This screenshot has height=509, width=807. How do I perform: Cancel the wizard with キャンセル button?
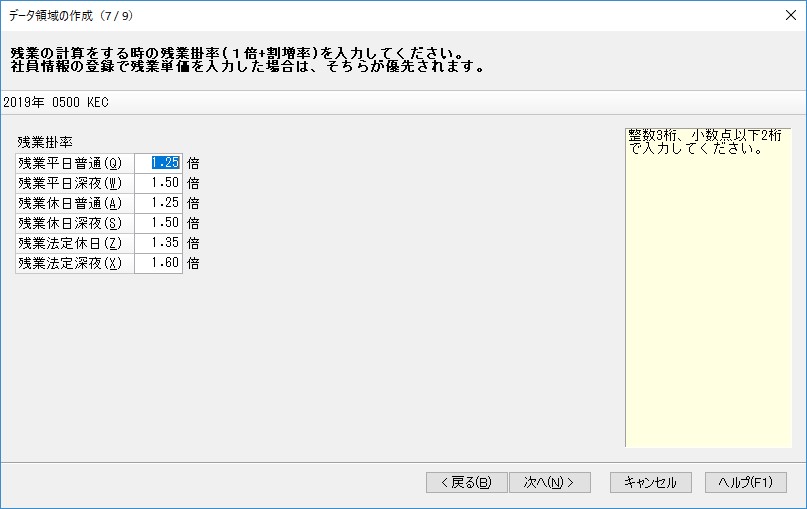(651, 482)
